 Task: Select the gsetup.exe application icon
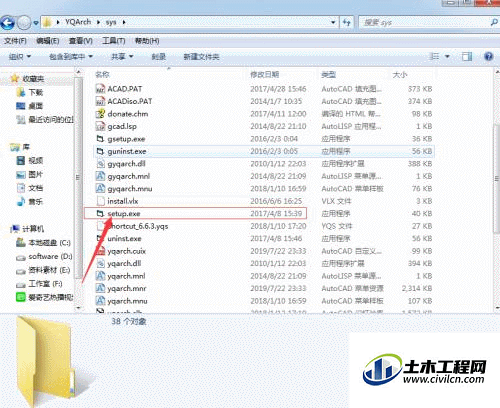click(100, 139)
